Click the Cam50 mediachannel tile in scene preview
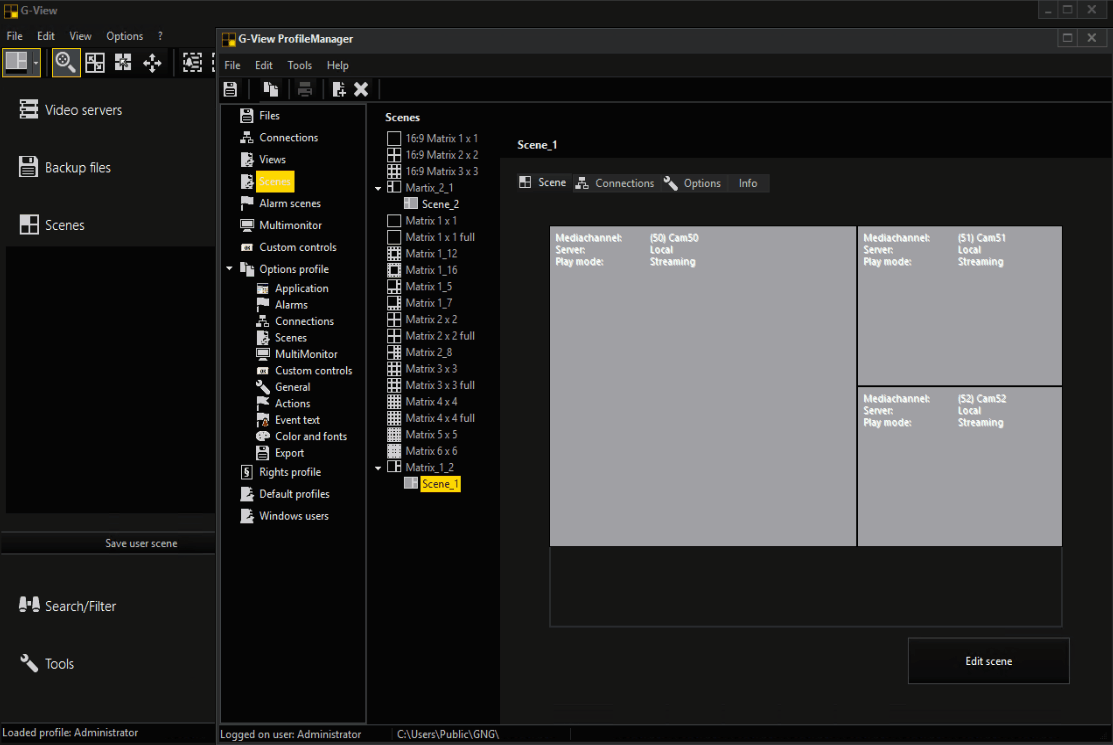The height and width of the screenshot is (745, 1113). click(x=703, y=386)
